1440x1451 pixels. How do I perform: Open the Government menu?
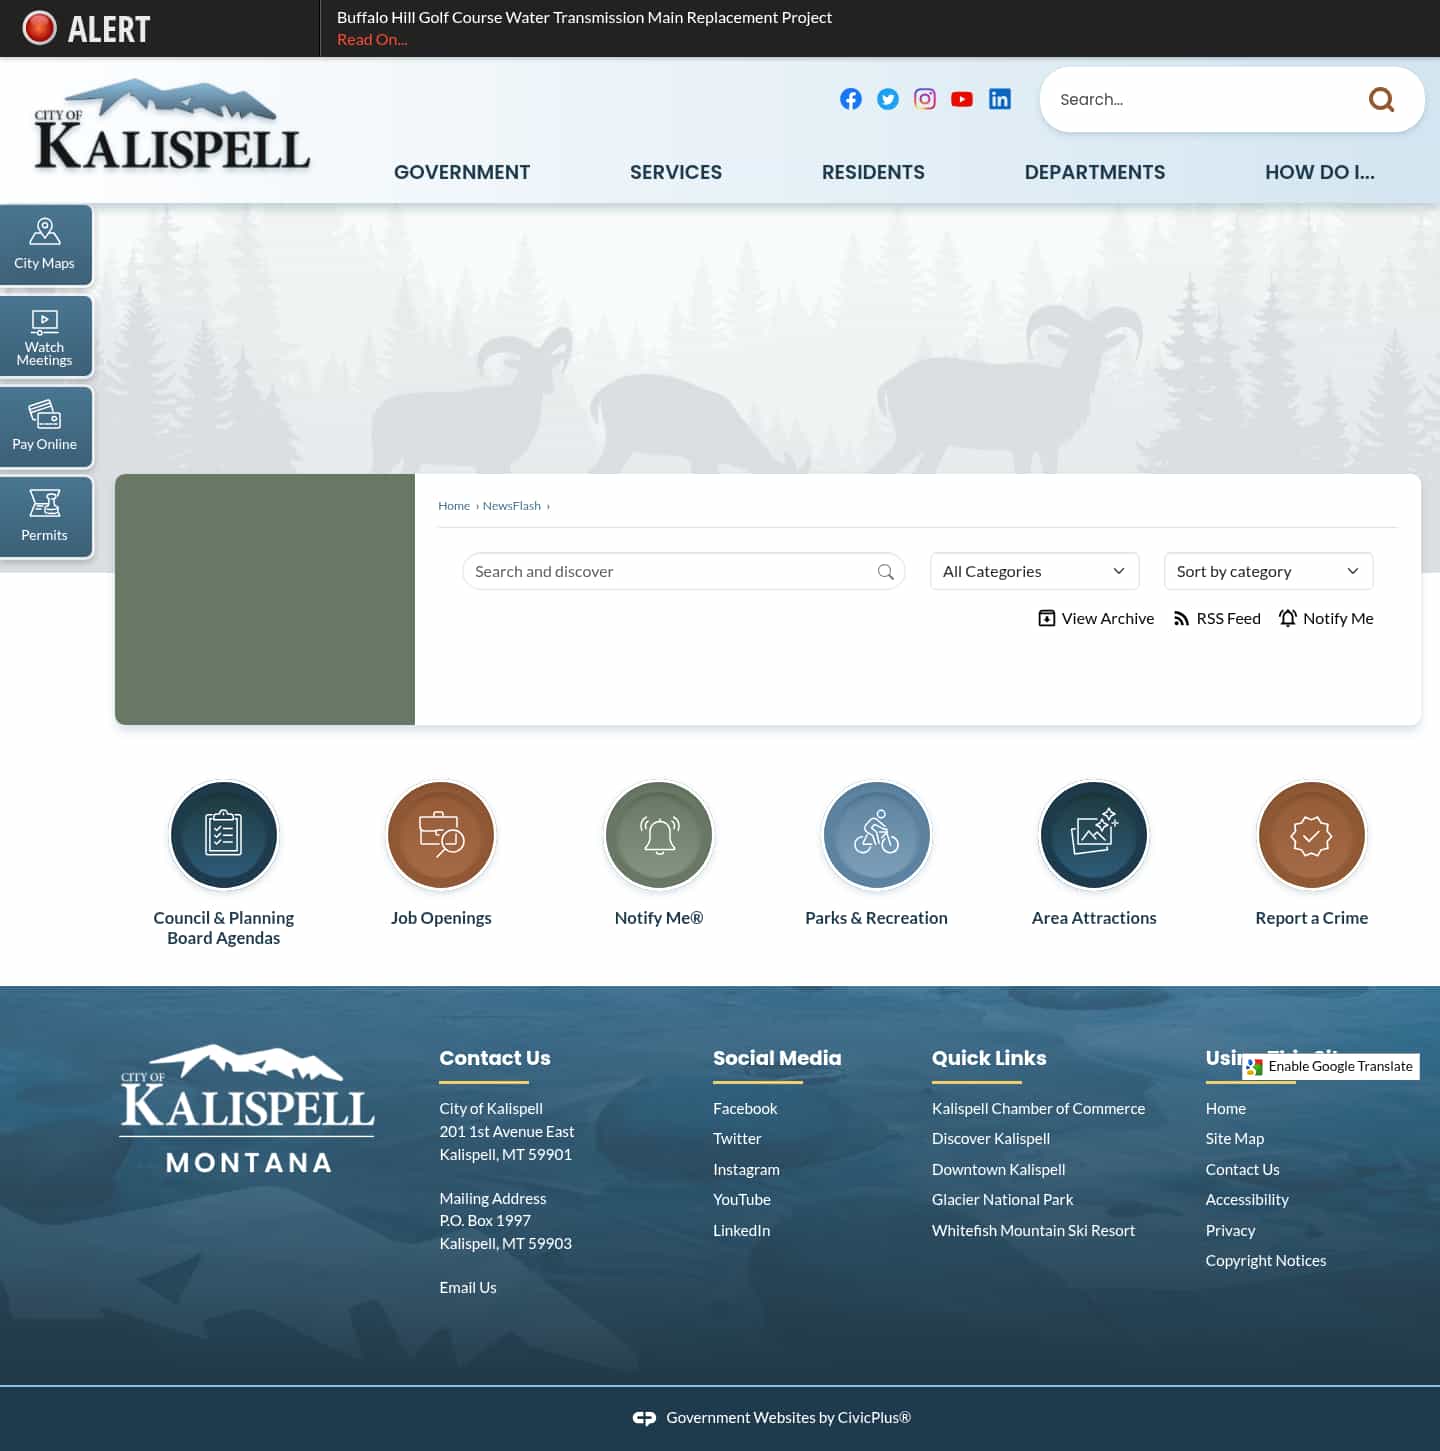point(461,172)
